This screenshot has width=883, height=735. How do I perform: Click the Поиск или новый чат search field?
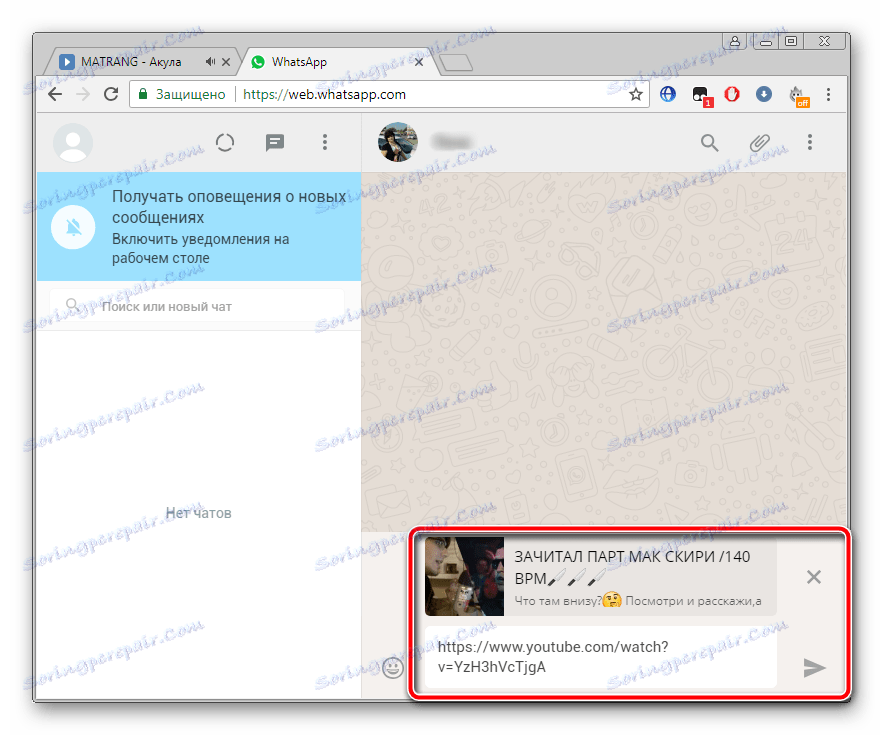[x=197, y=306]
